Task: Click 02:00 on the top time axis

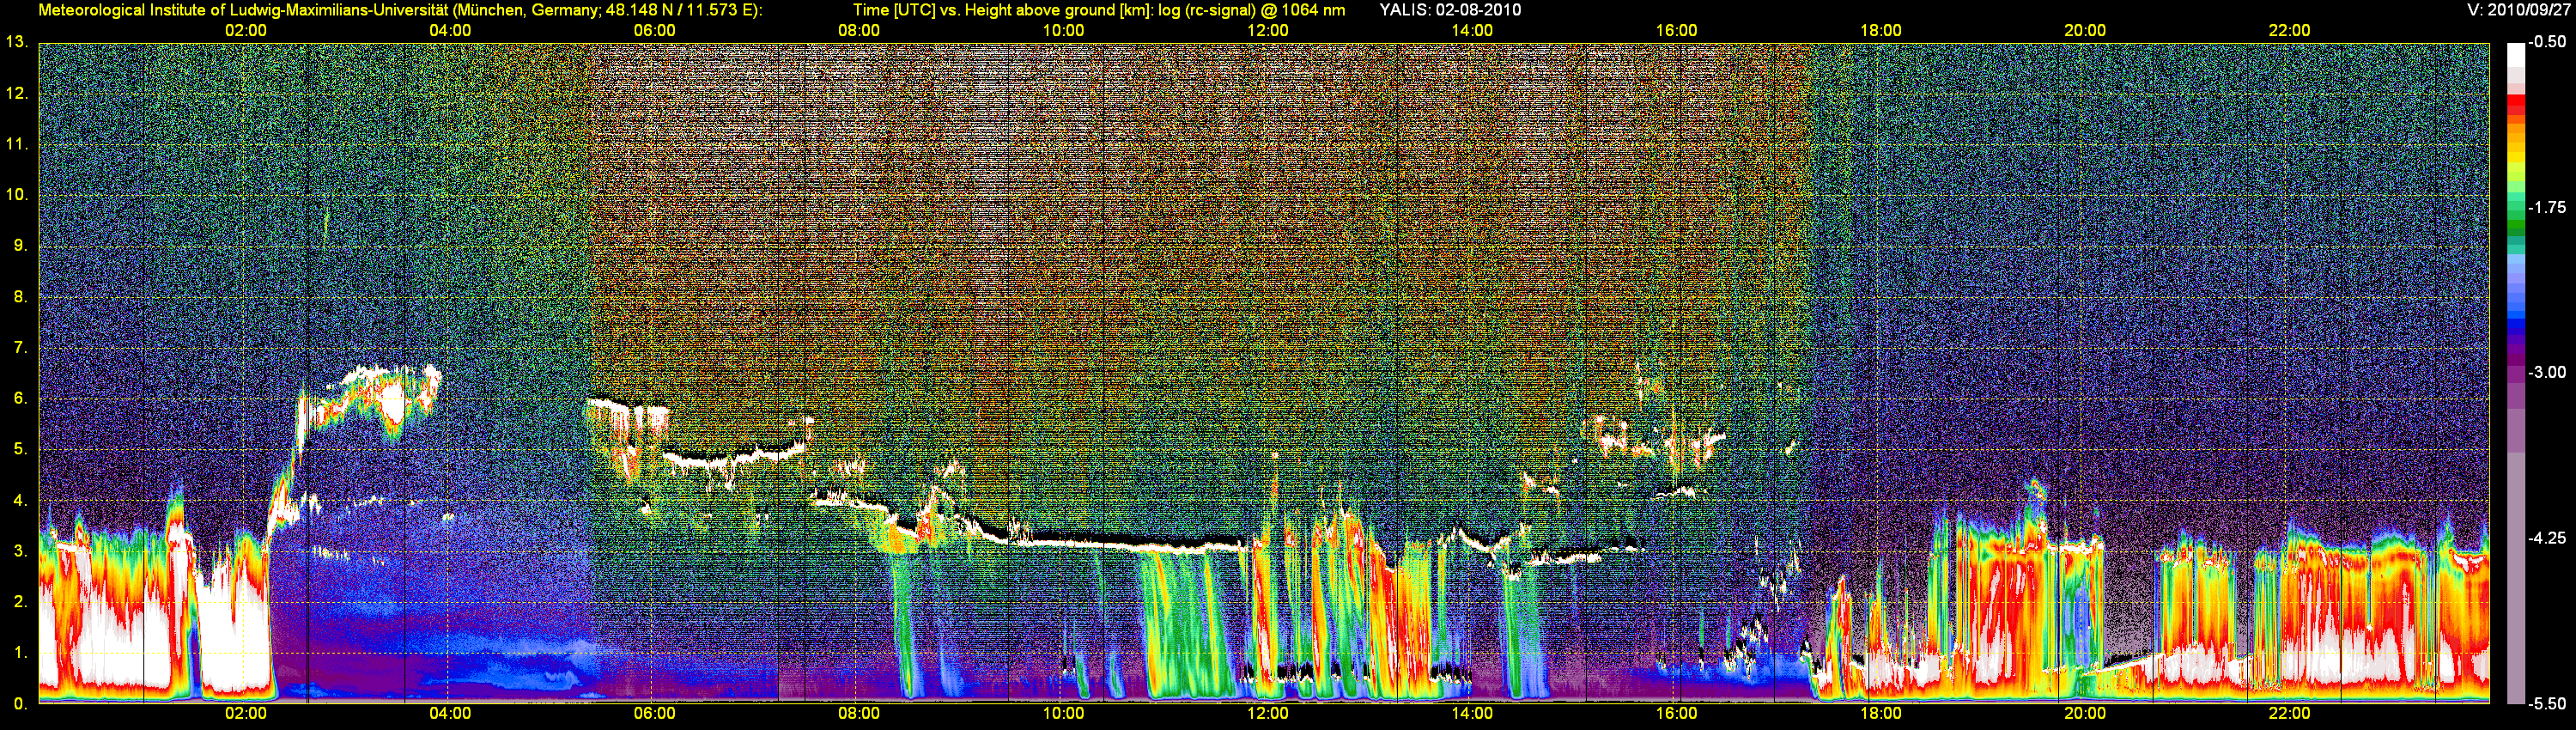Action: click(246, 30)
